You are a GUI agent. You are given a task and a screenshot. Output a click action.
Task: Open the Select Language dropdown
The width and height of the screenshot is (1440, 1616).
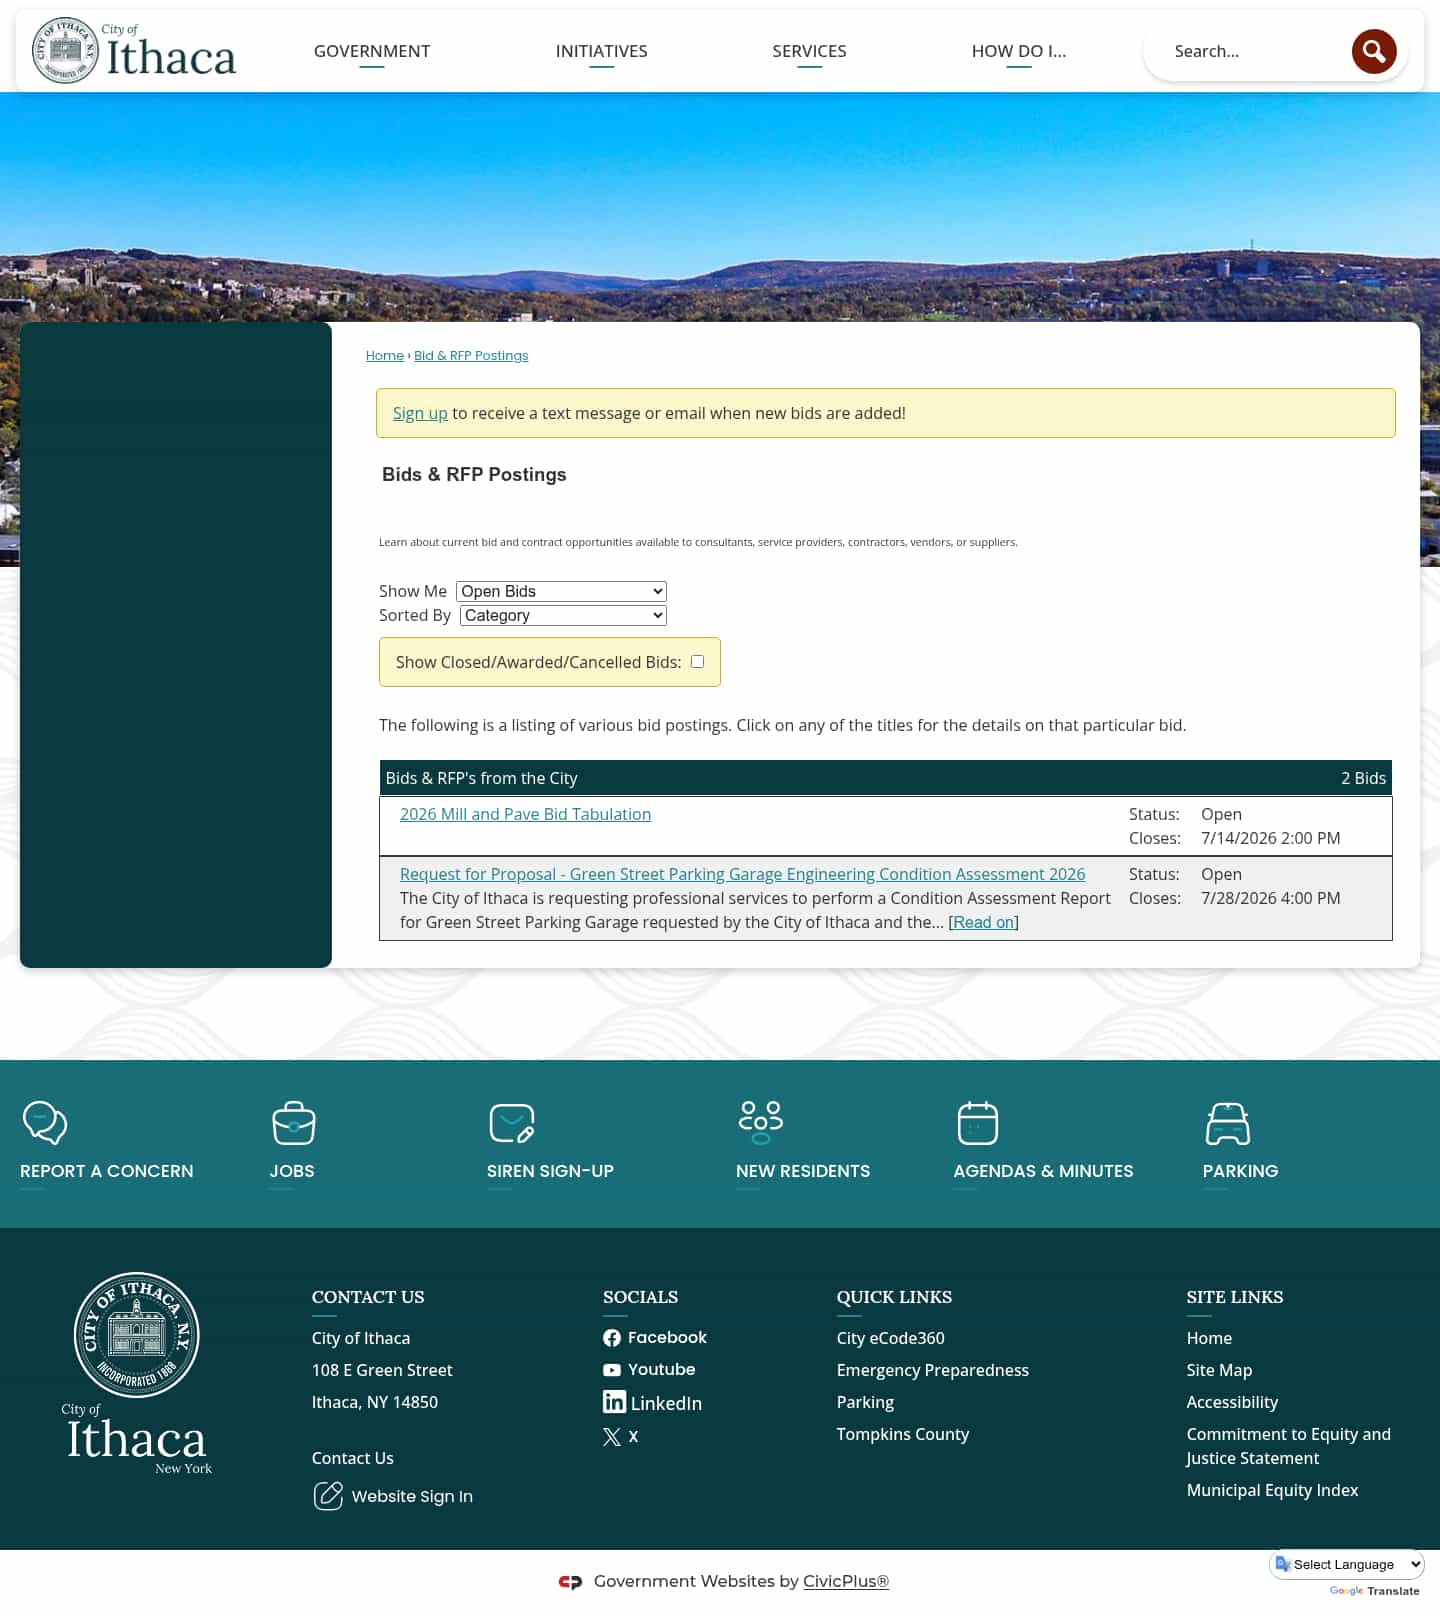pos(1347,1564)
